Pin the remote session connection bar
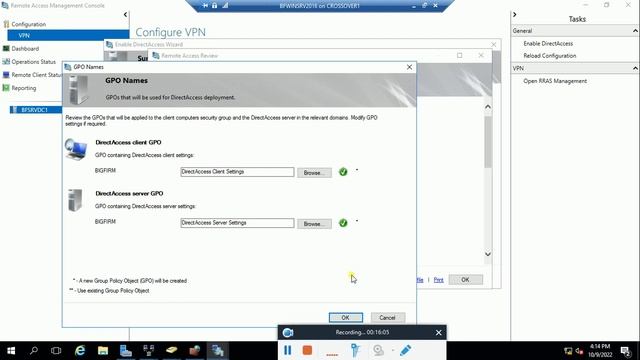 205,6
